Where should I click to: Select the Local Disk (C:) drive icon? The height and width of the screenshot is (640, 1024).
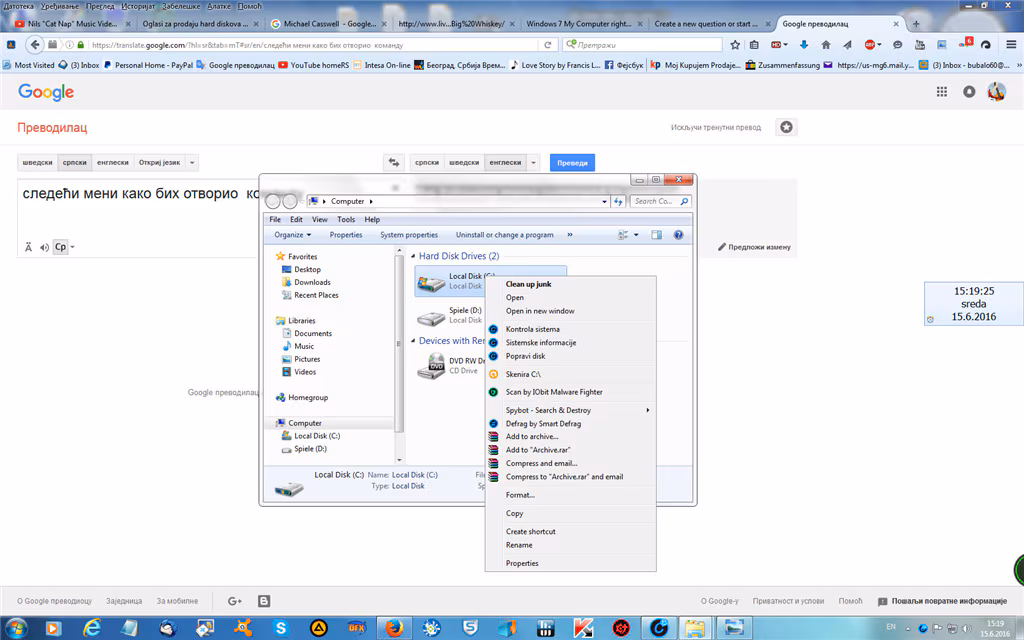click(431, 282)
